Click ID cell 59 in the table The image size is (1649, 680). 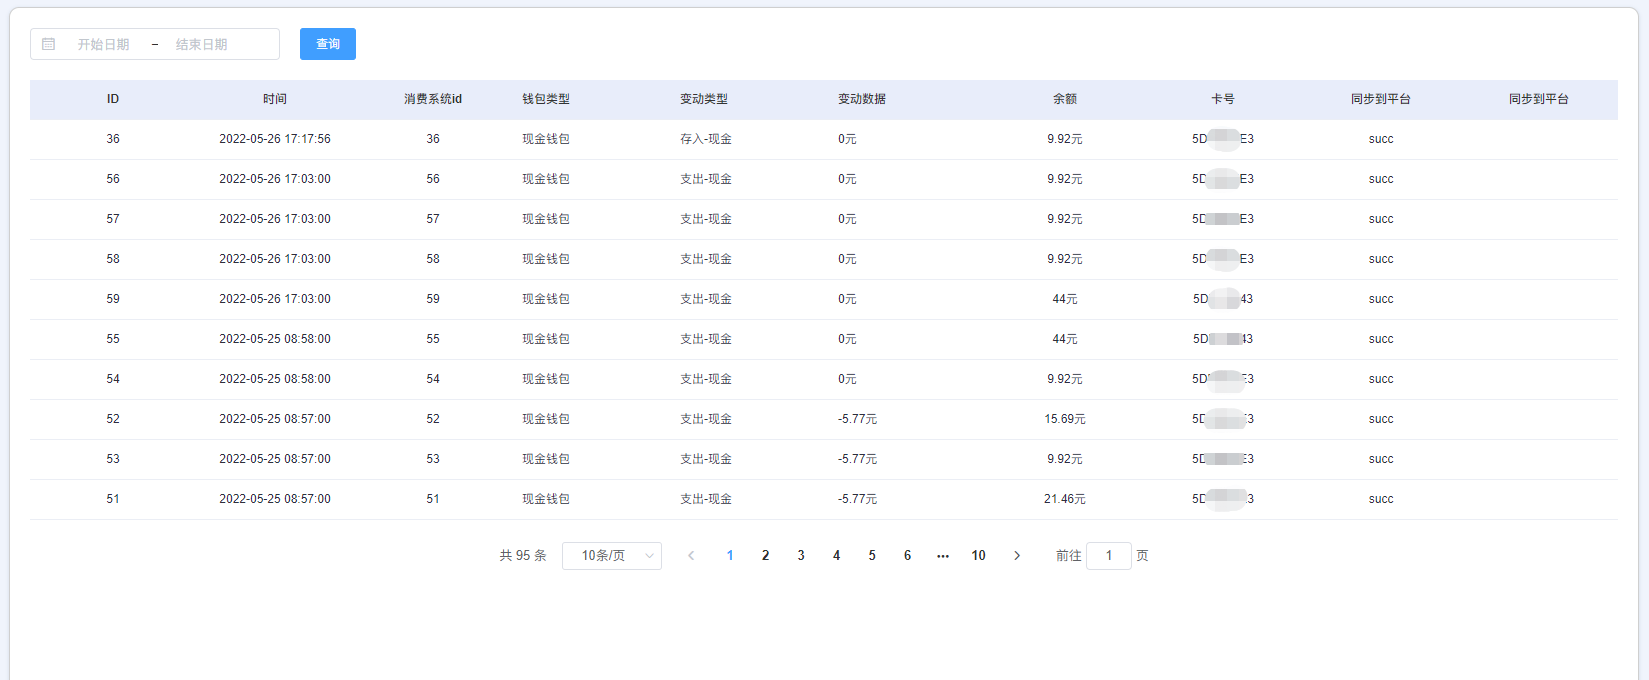click(113, 299)
